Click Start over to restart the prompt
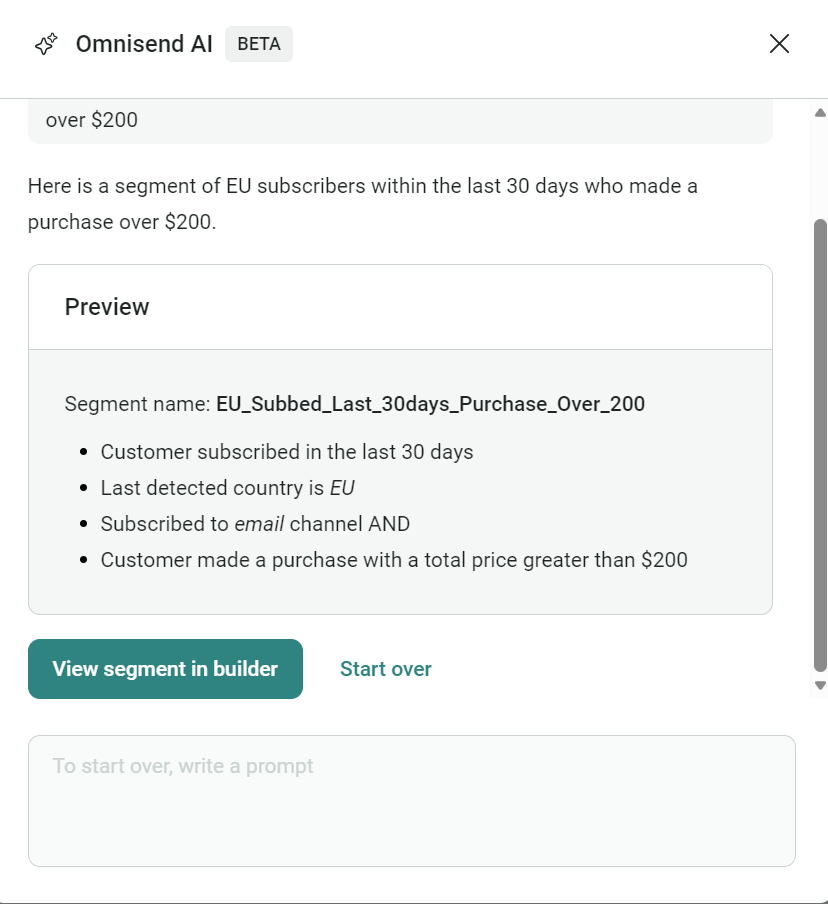The width and height of the screenshot is (828, 904). (x=385, y=668)
